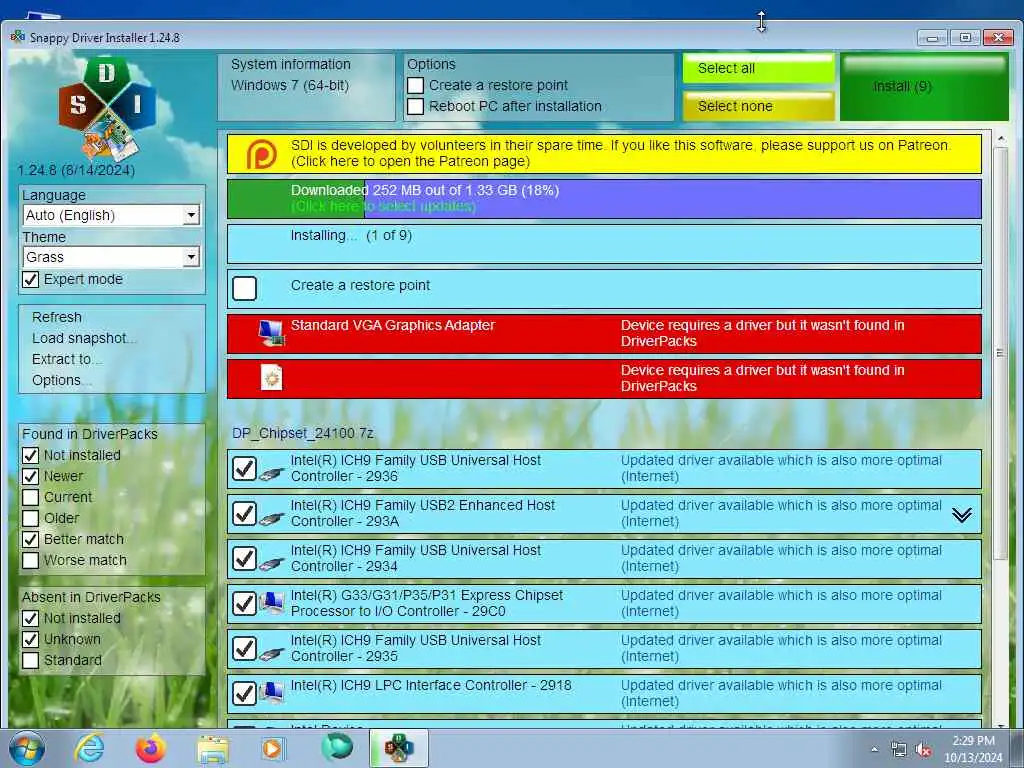Open Windows Start menu orb
1024x768 pixels.
point(27,748)
